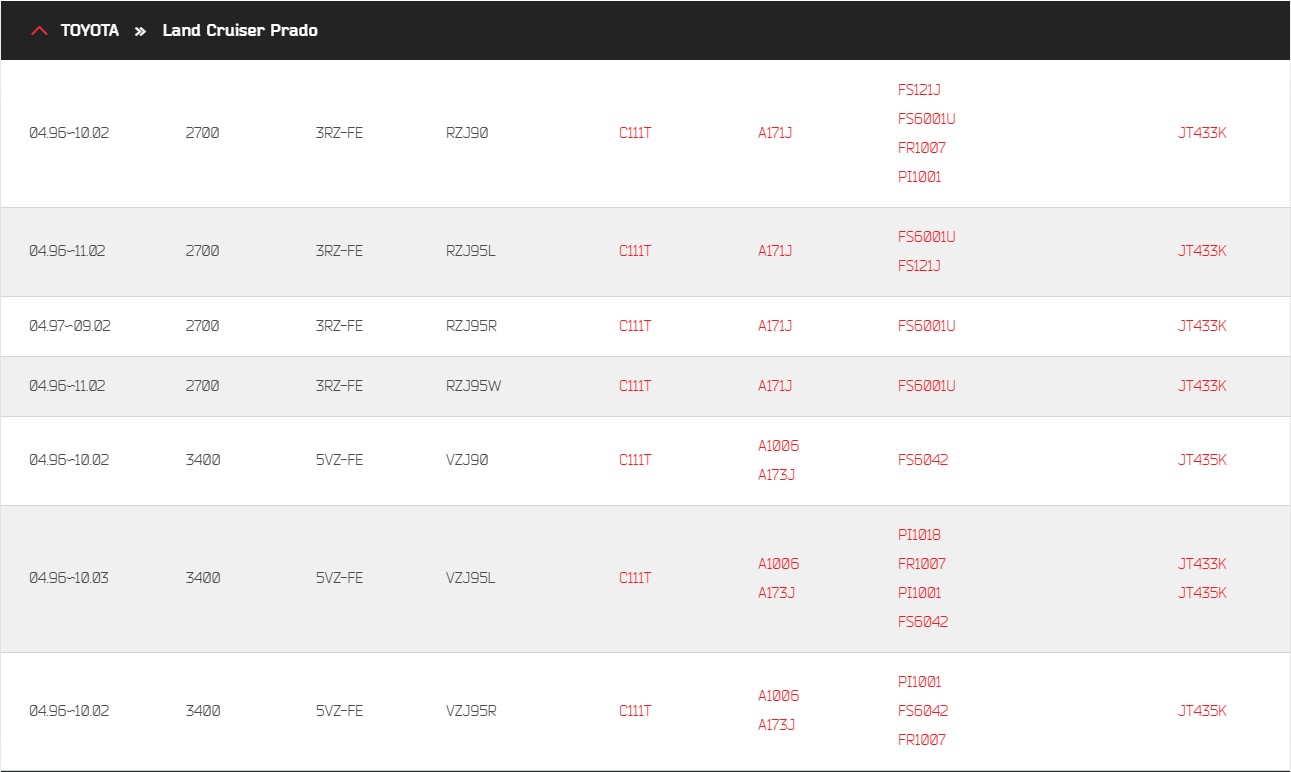Open PI1018 link in the VZJ95L row
The image size is (1291, 772).
click(x=919, y=535)
